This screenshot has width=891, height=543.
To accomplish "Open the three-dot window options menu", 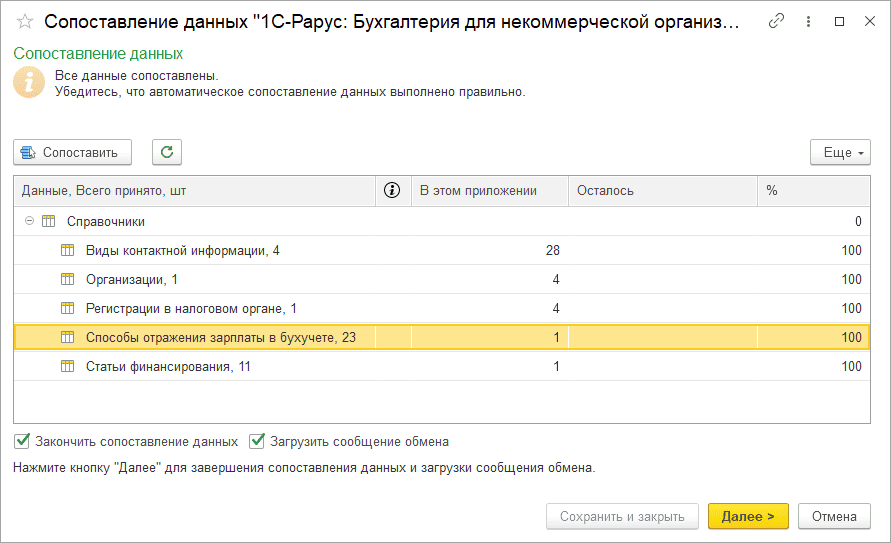I will [x=808, y=22].
